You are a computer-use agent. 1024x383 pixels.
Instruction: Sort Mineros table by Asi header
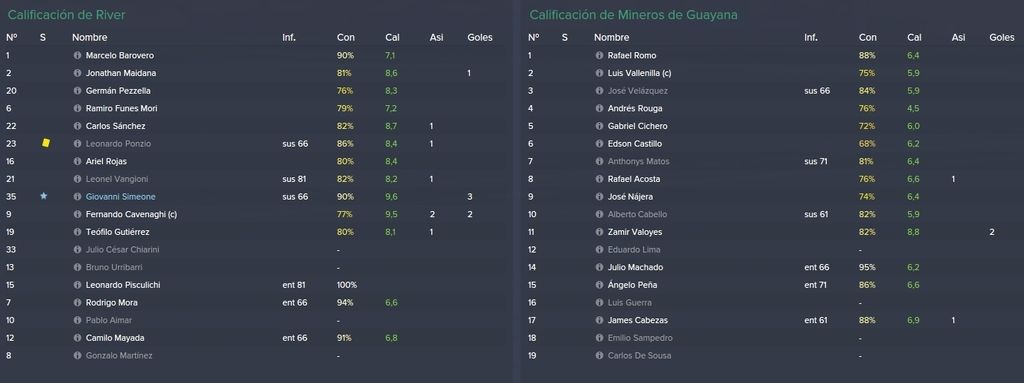(959, 38)
